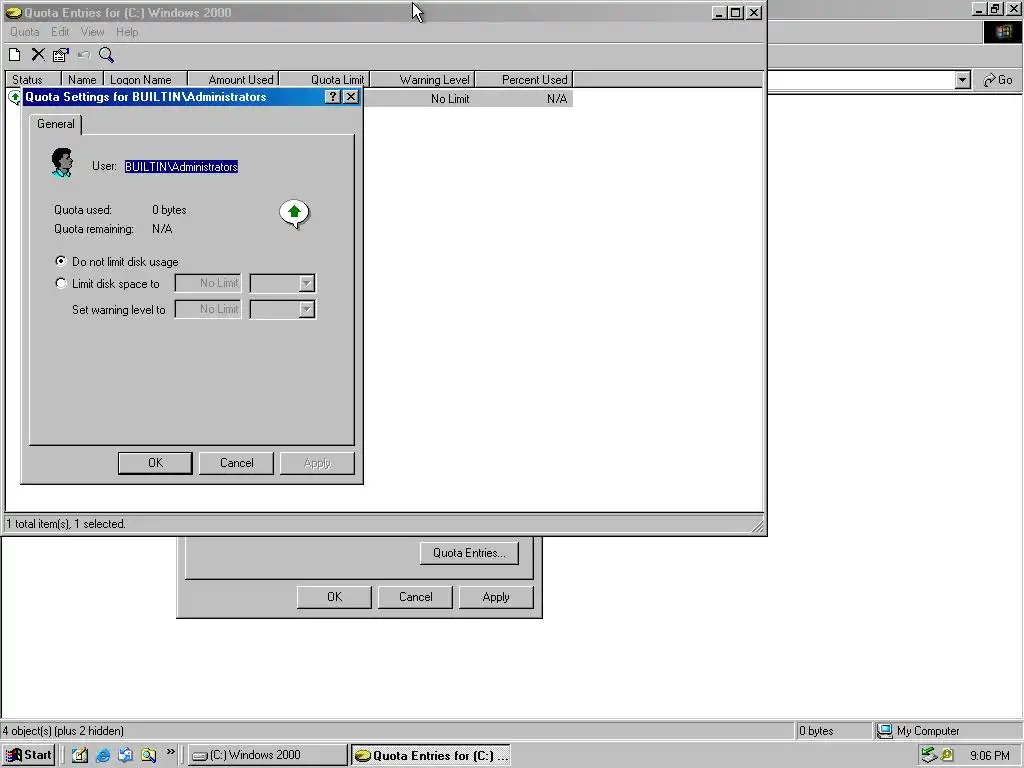Click the 9:06 PM clock
The width and height of the screenshot is (1024, 768).
point(989,756)
